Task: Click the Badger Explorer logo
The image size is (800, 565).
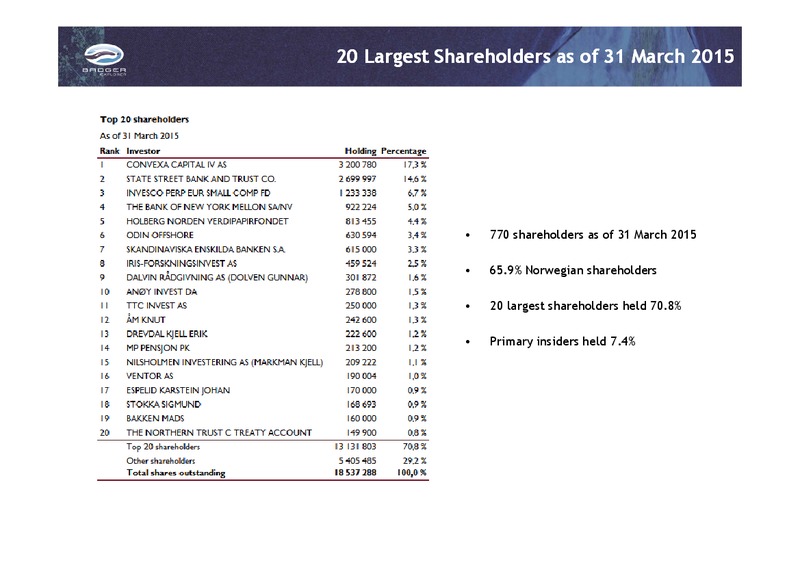Action: pyautogui.click(x=104, y=60)
